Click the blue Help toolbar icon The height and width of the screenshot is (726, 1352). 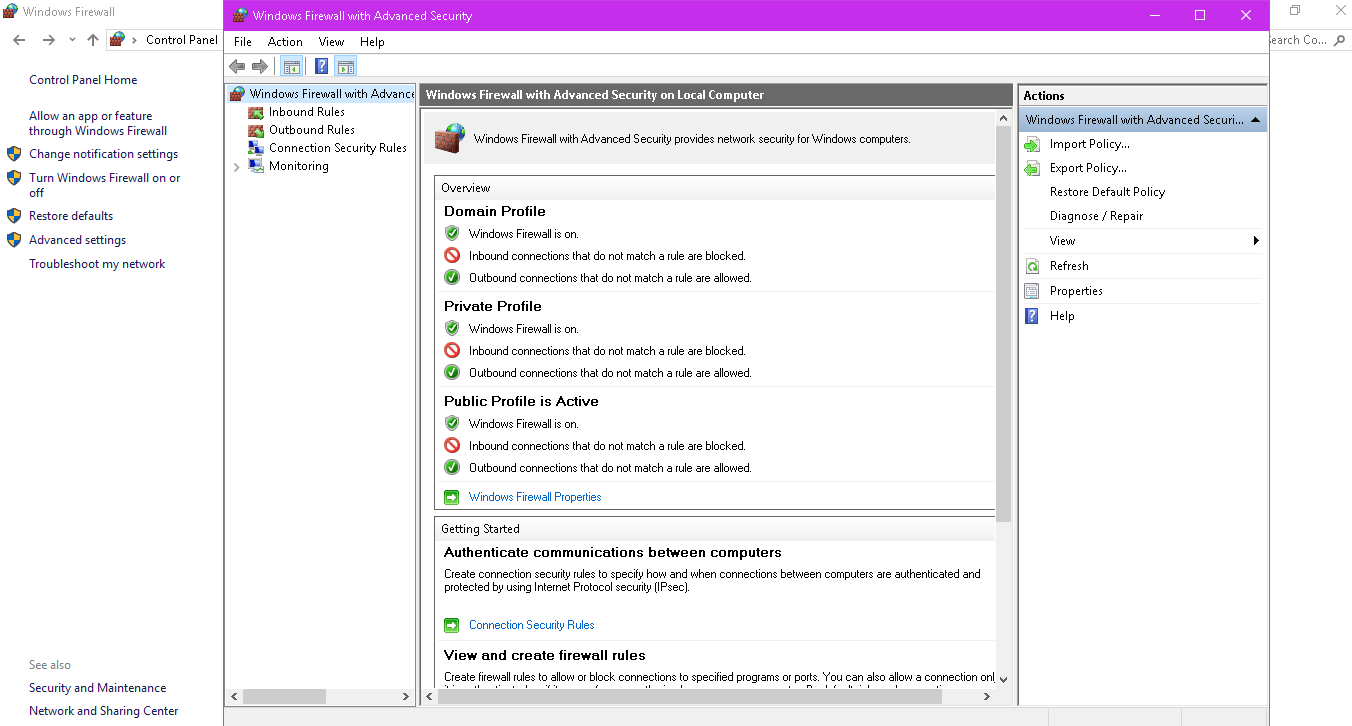click(x=321, y=67)
